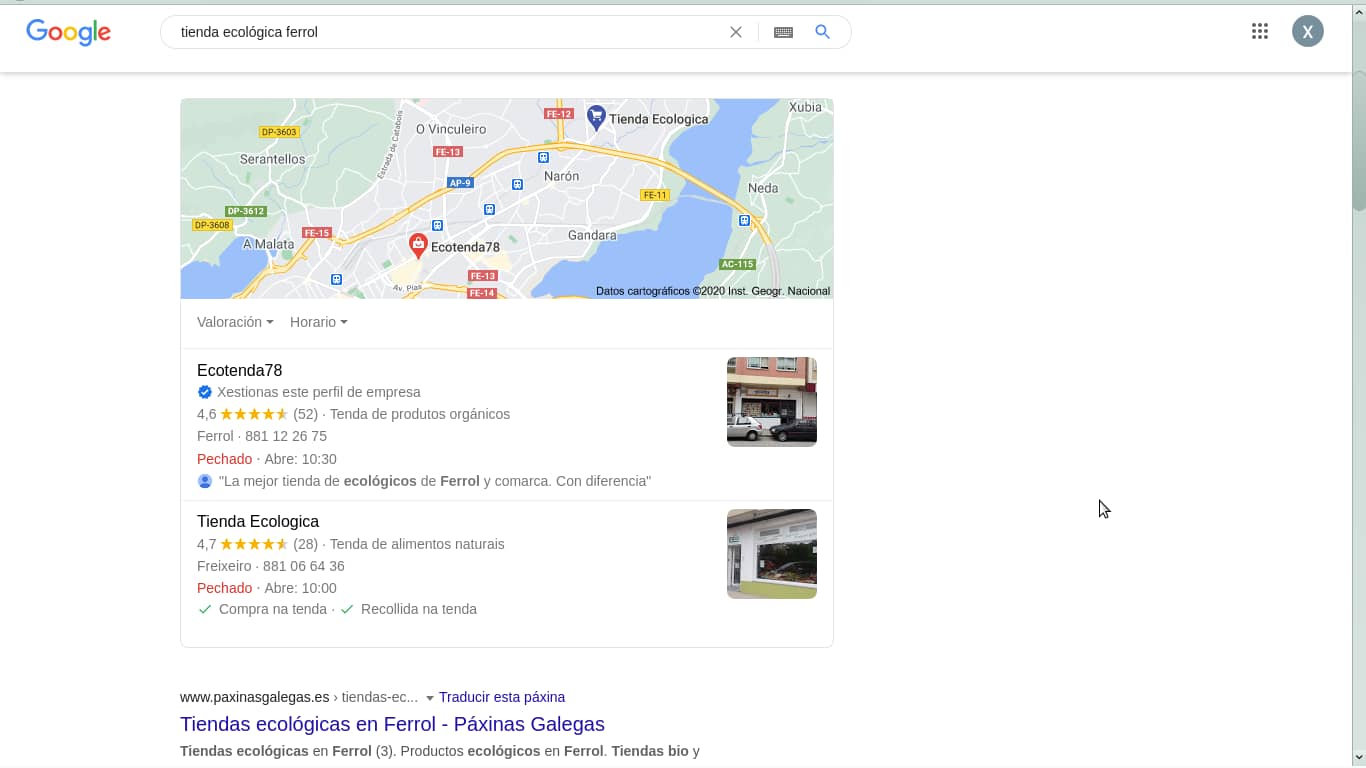Open the Valoración filter dropdown
Viewport: 1366px width, 768px height.
235,322
